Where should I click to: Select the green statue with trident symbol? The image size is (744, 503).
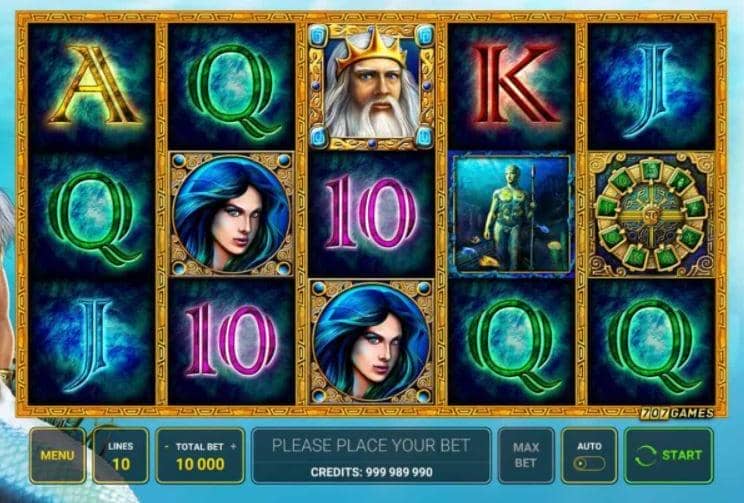click(512, 214)
